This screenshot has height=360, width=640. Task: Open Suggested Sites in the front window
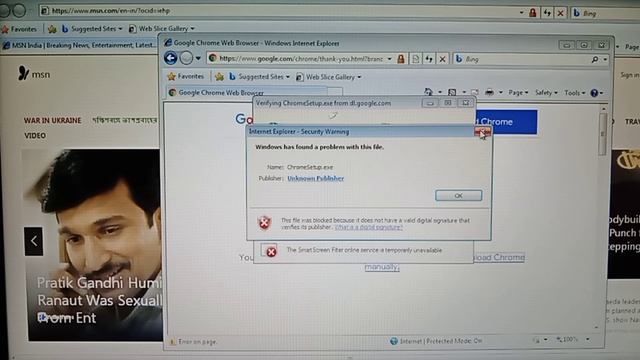tap(259, 77)
